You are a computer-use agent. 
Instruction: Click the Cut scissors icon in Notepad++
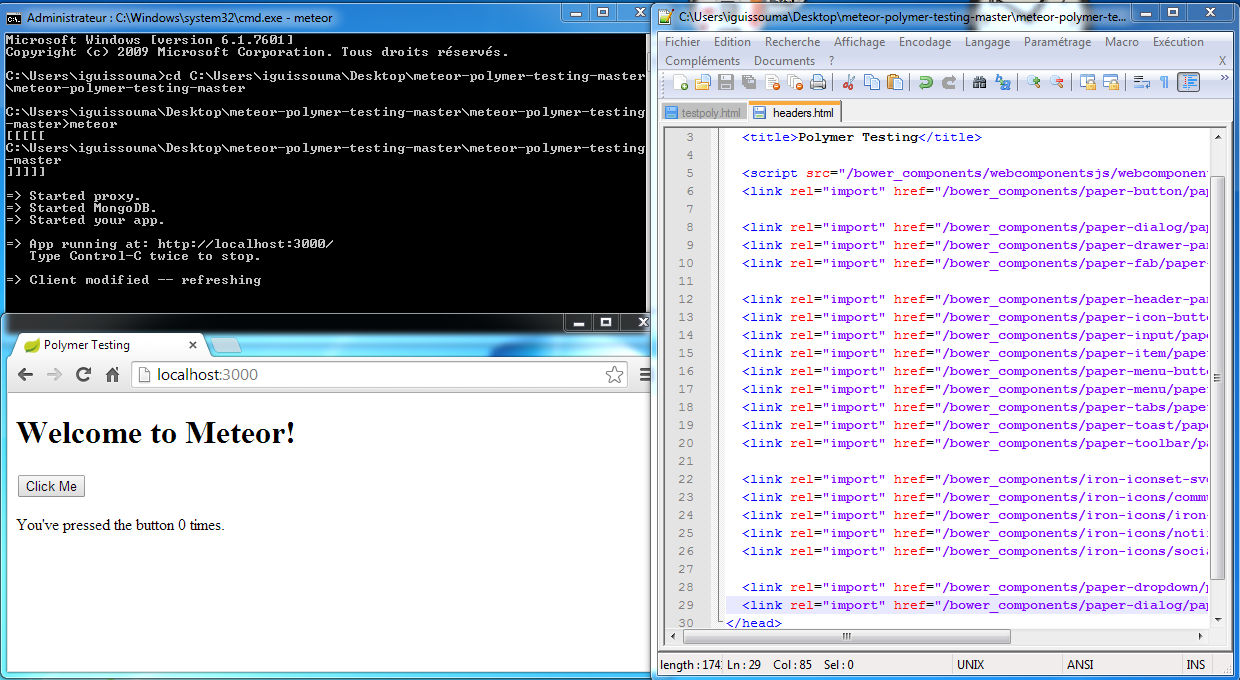click(x=848, y=82)
